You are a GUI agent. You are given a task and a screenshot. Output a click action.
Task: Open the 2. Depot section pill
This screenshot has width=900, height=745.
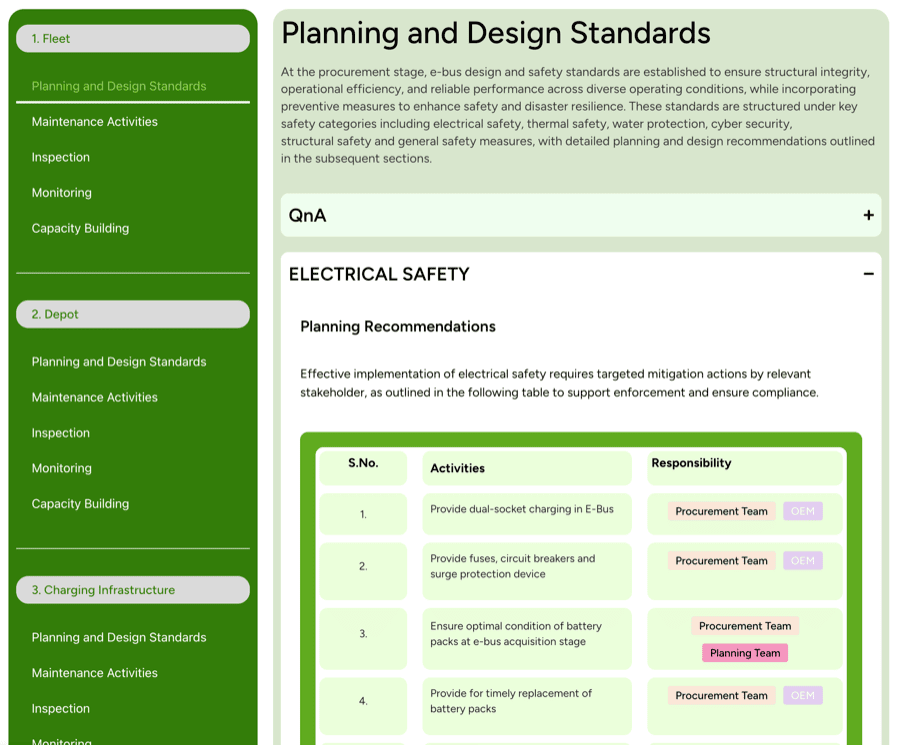[x=133, y=314]
